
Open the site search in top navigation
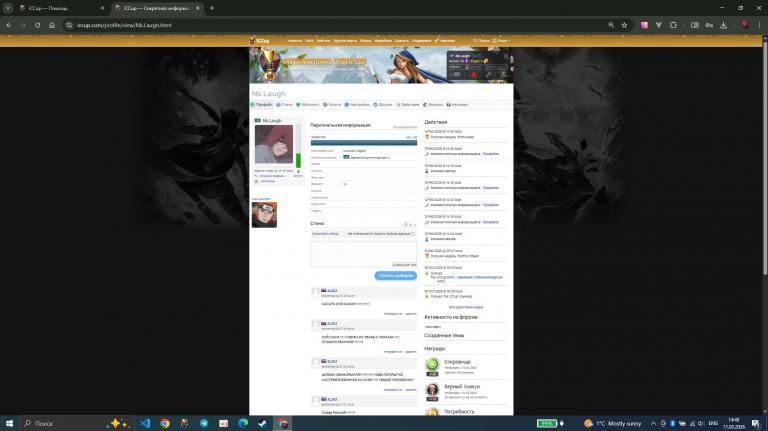[481, 41]
